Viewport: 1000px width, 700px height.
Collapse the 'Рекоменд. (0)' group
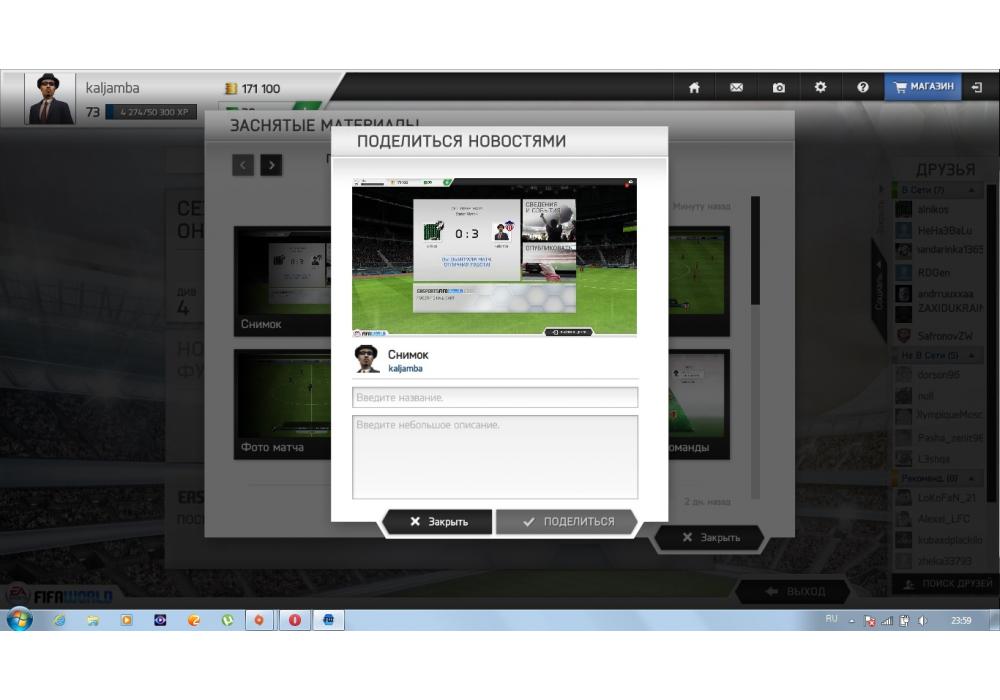pos(971,478)
